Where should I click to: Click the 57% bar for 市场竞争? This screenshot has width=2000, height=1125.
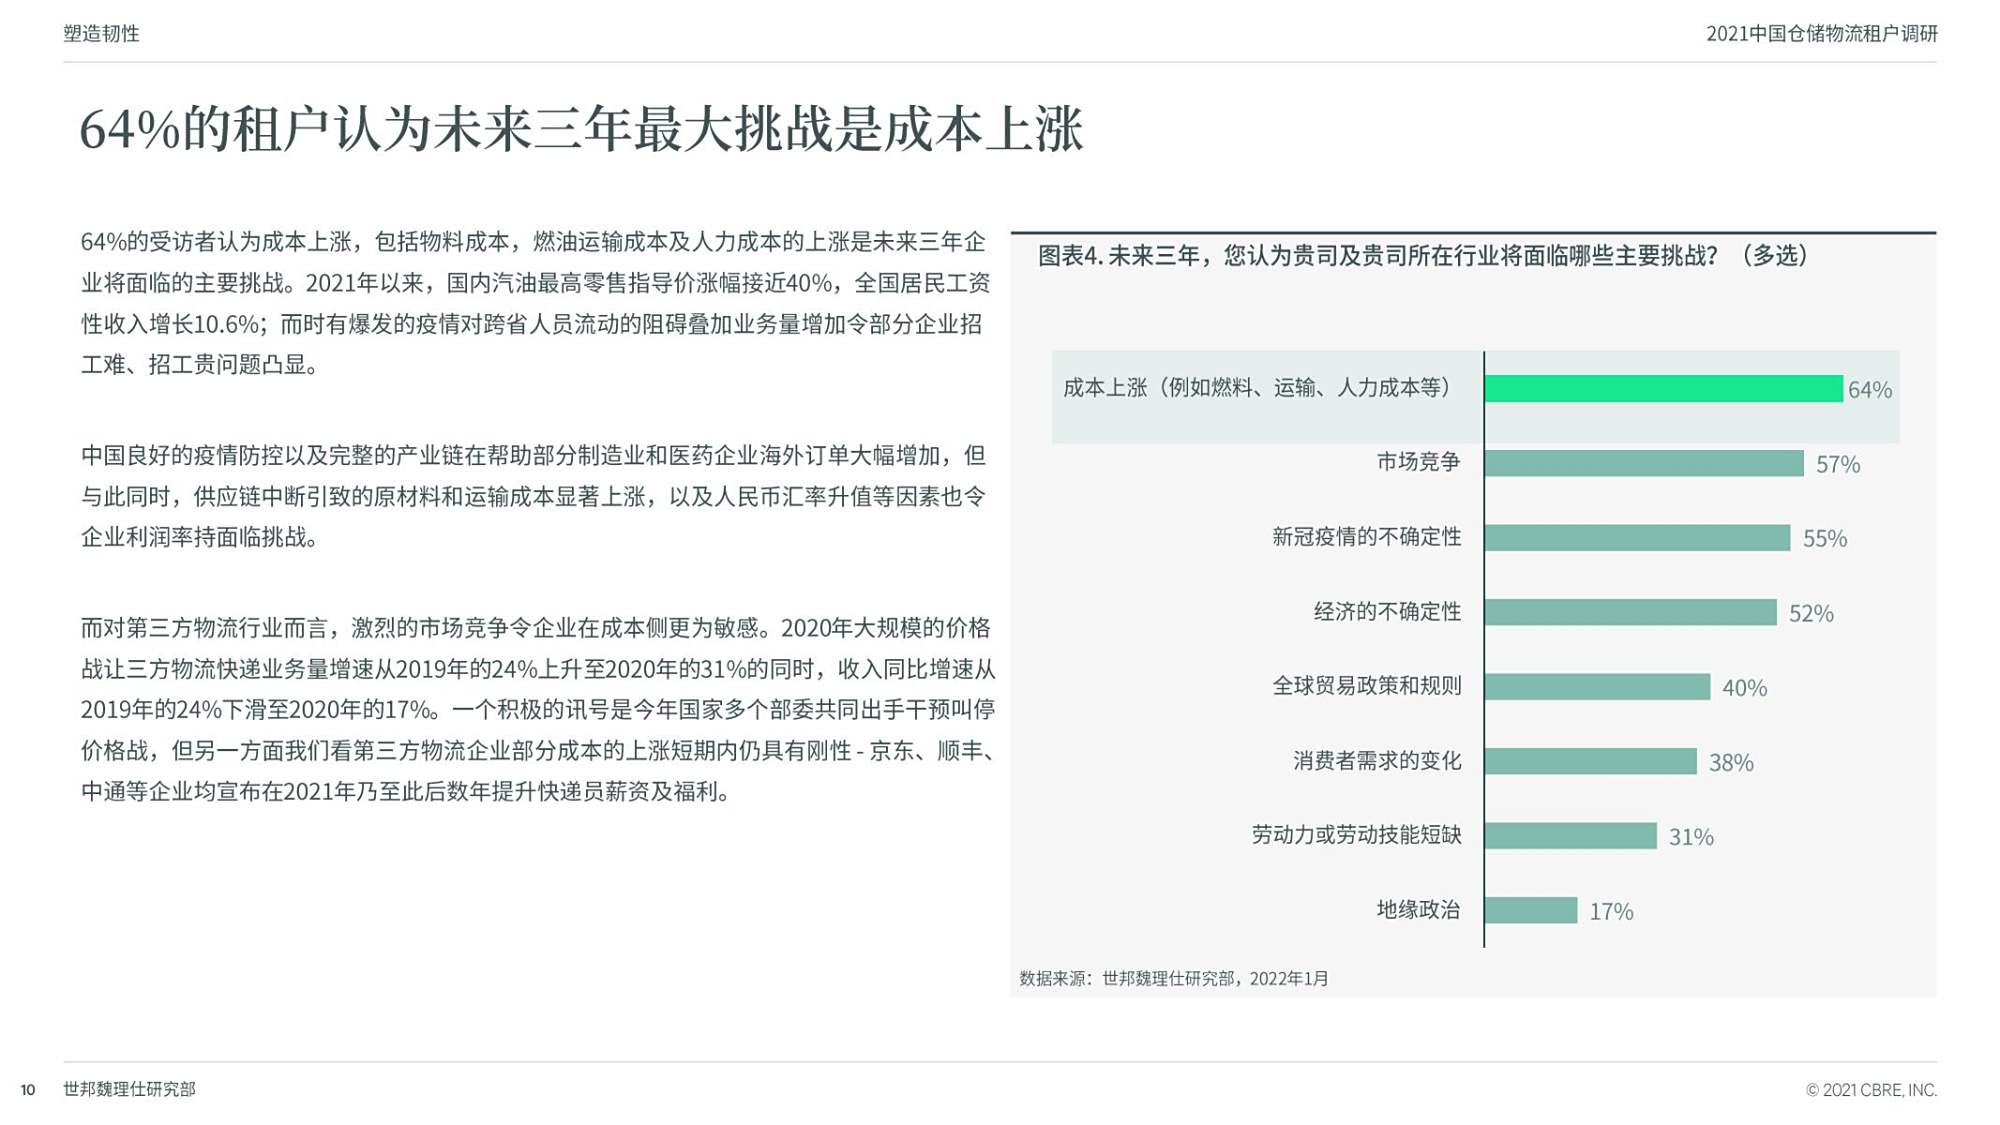pyautogui.click(x=1644, y=463)
